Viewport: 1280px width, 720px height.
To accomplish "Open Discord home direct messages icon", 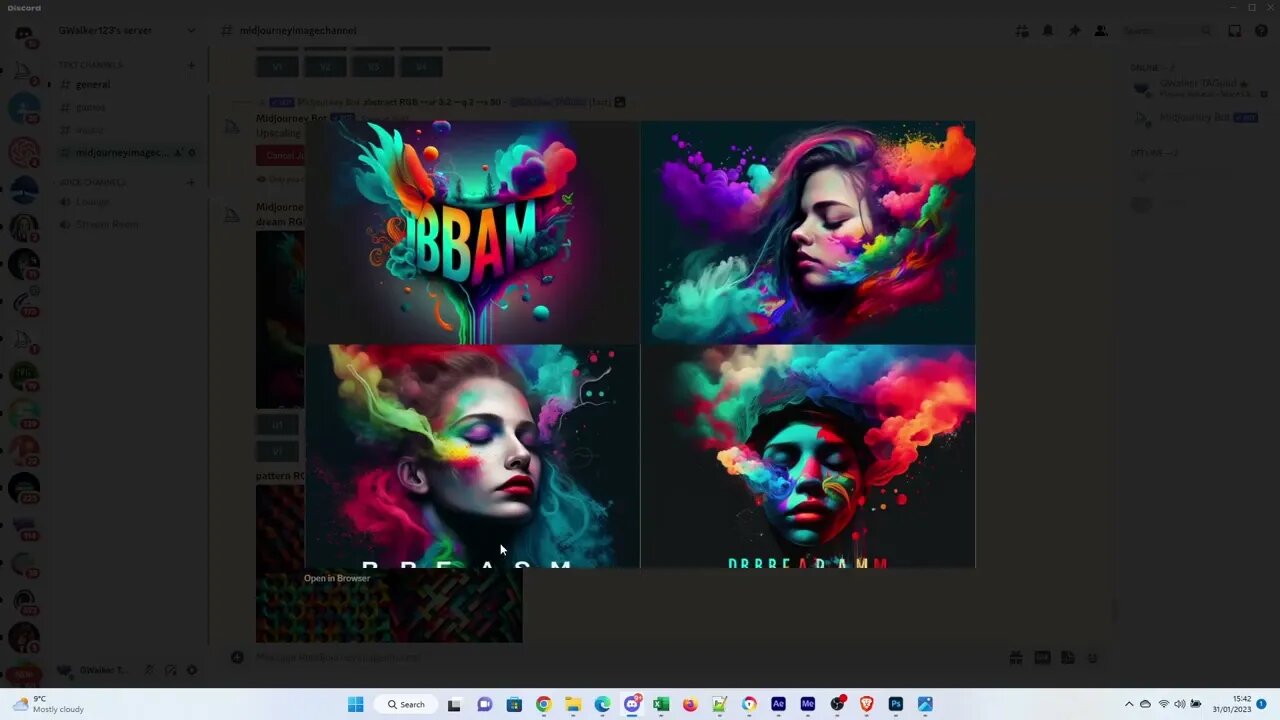I will 24,35.
